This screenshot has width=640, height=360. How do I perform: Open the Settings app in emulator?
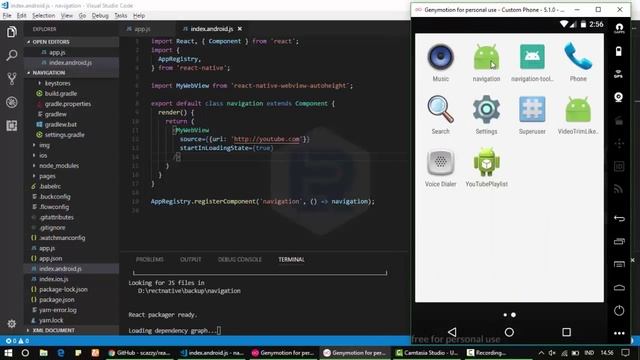(486, 115)
